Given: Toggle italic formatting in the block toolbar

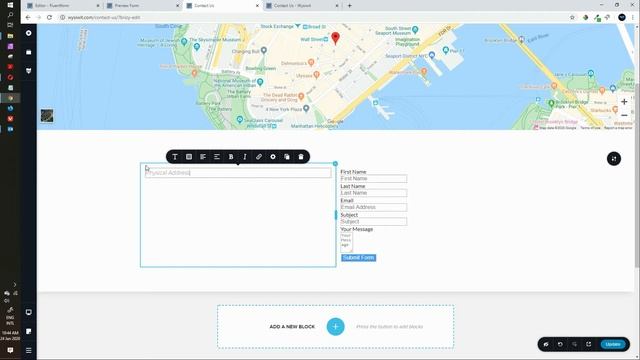Looking at the screenshot, I should 245,157.
